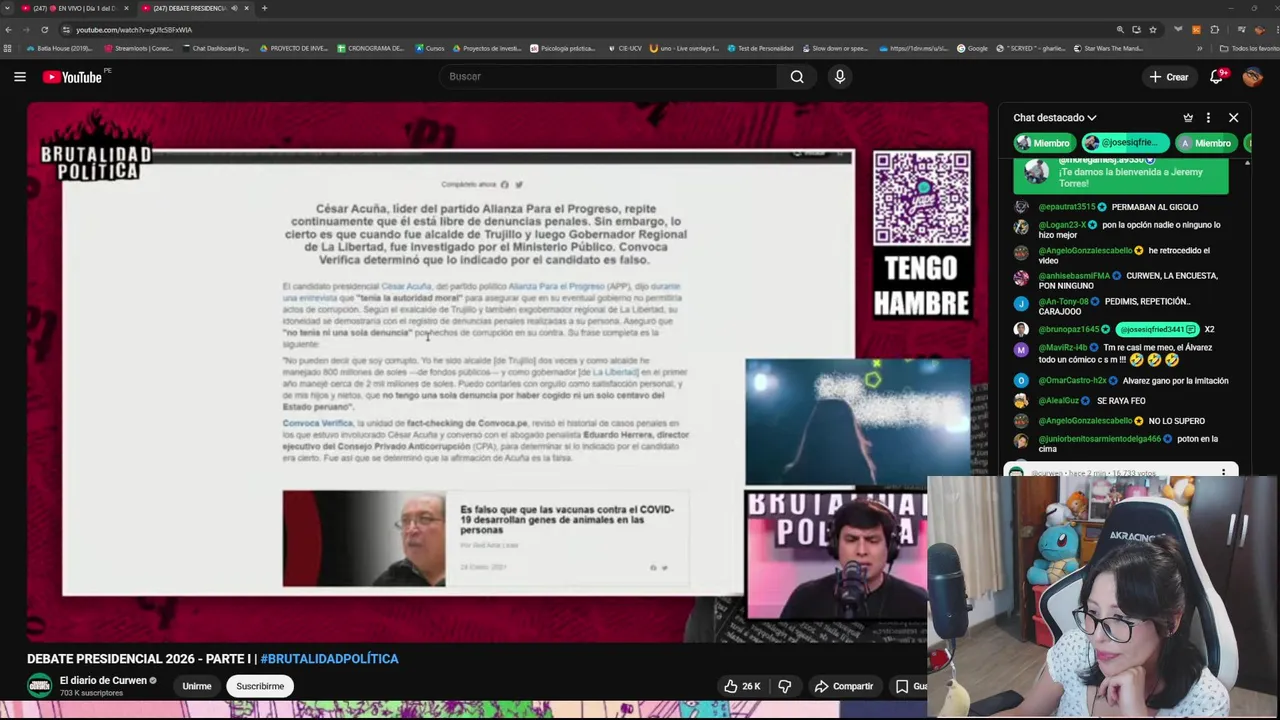This screenshot has width=1280, height=720.
Task: Open the poll card three-dot menu
Action: tap(1223, 472)
